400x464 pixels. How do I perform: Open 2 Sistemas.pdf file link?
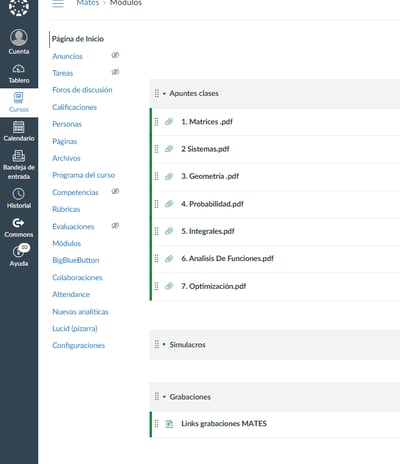point(205,149)
